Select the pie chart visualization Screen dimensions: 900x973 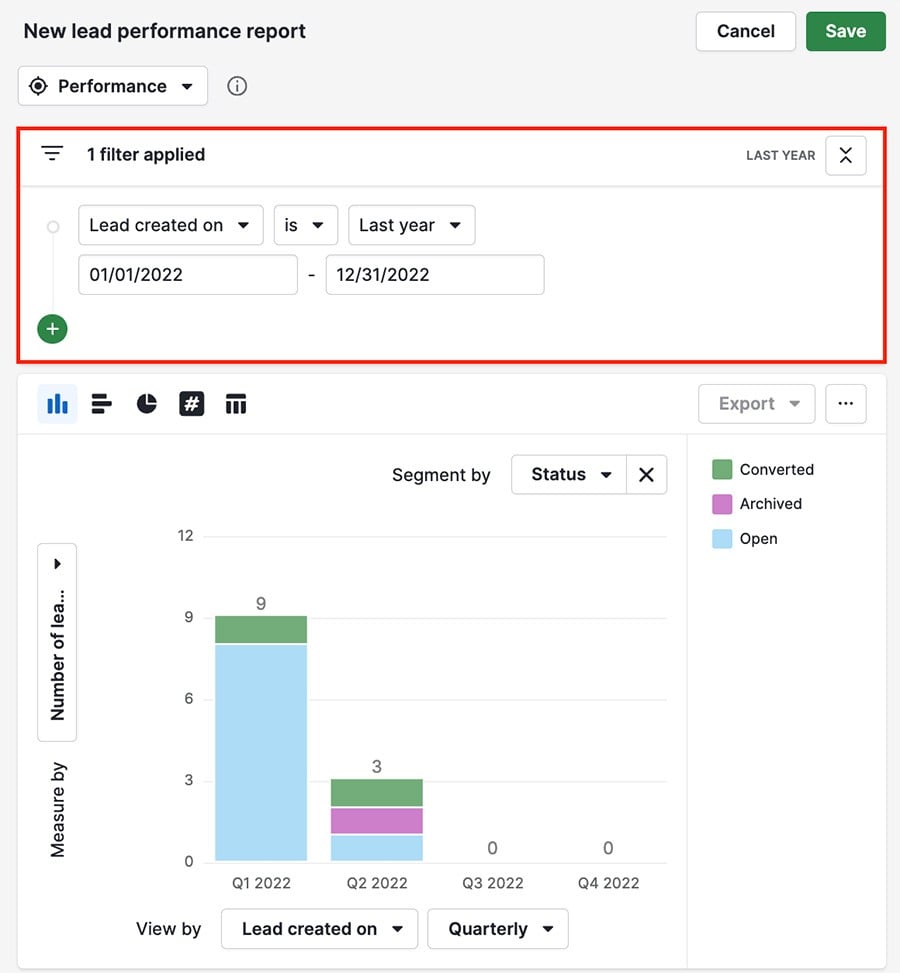146,403
